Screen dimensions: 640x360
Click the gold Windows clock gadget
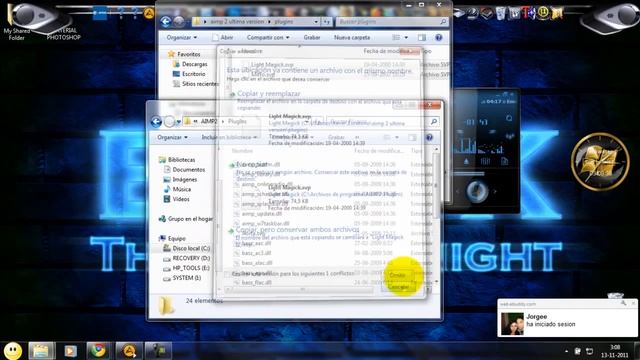(600, 162)
